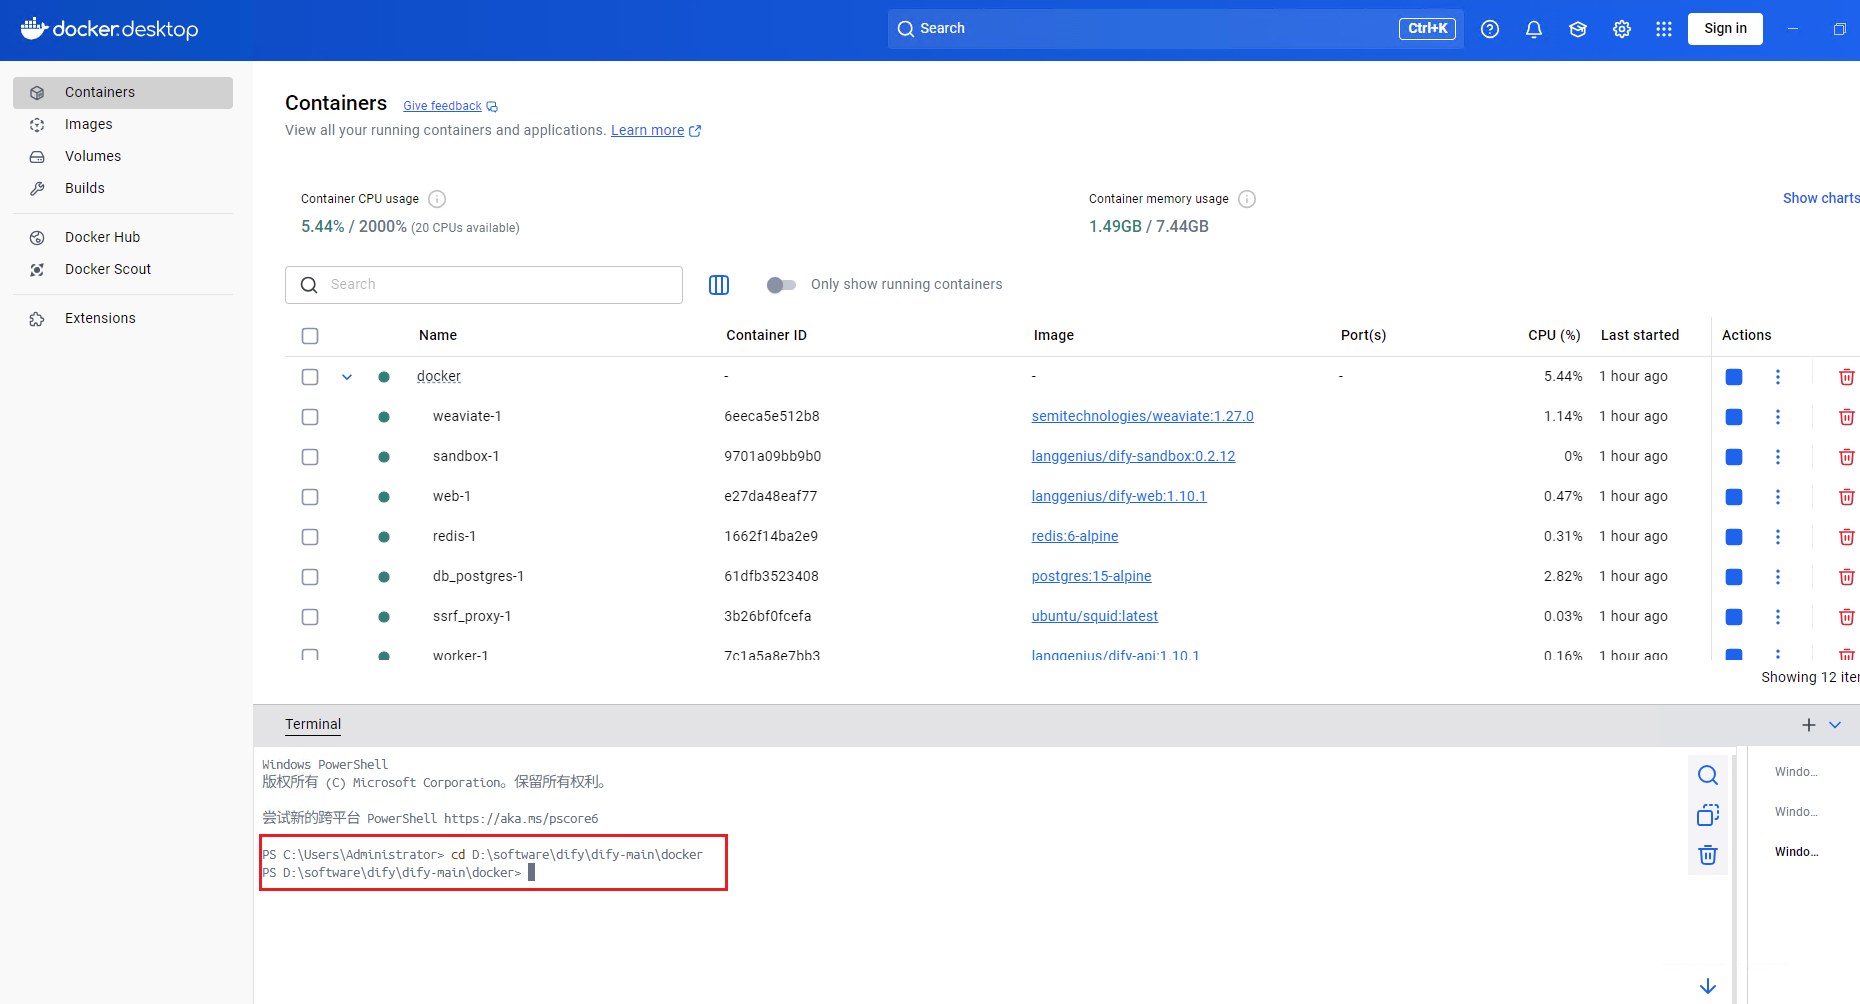The width and height of the screenshot is (1860, 1004).
Task: Delete the terminal session trash icon
Action: tap(1708, 855)
